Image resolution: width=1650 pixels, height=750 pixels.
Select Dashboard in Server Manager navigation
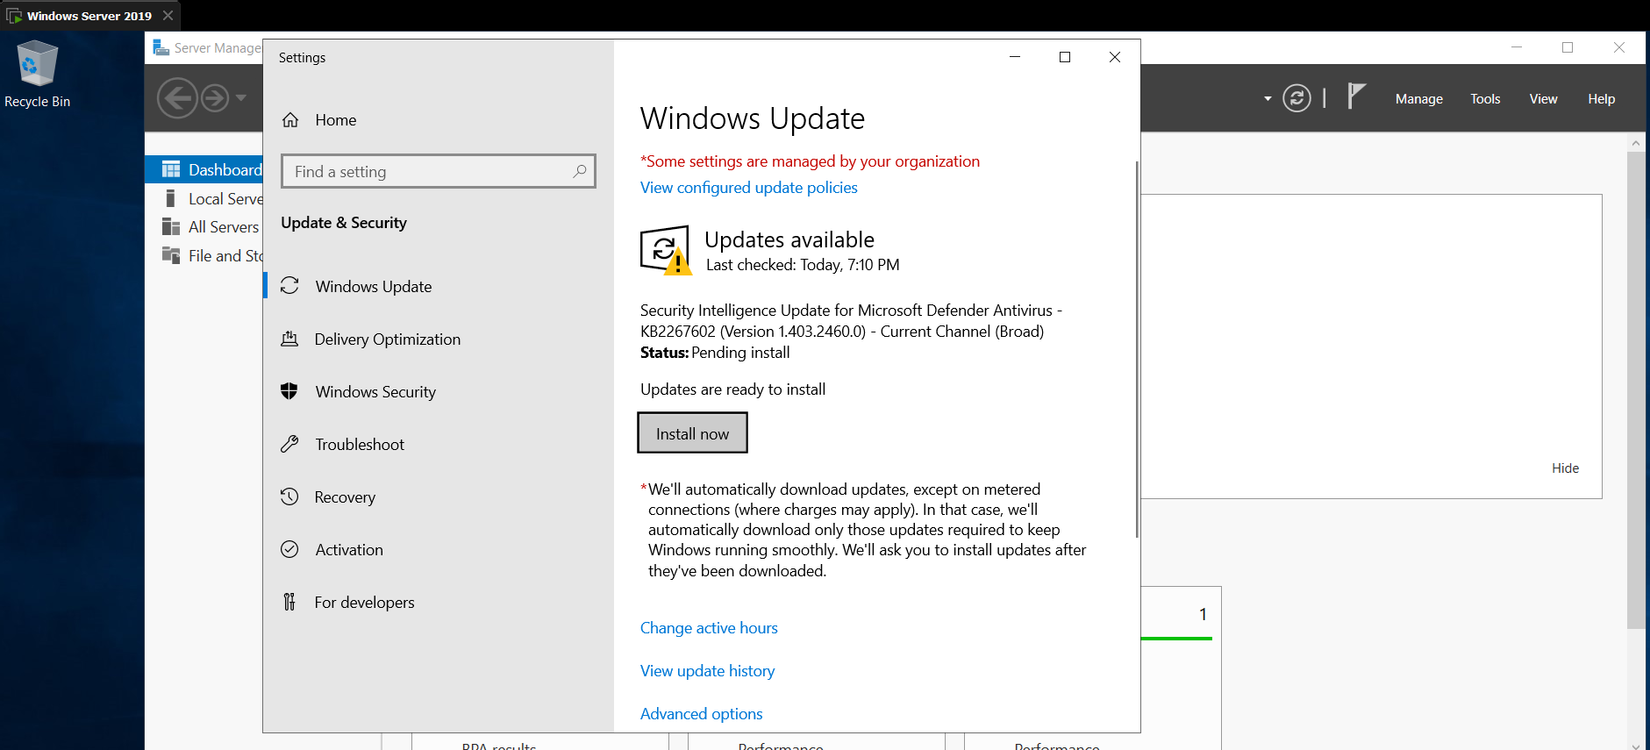click(204, 170)
